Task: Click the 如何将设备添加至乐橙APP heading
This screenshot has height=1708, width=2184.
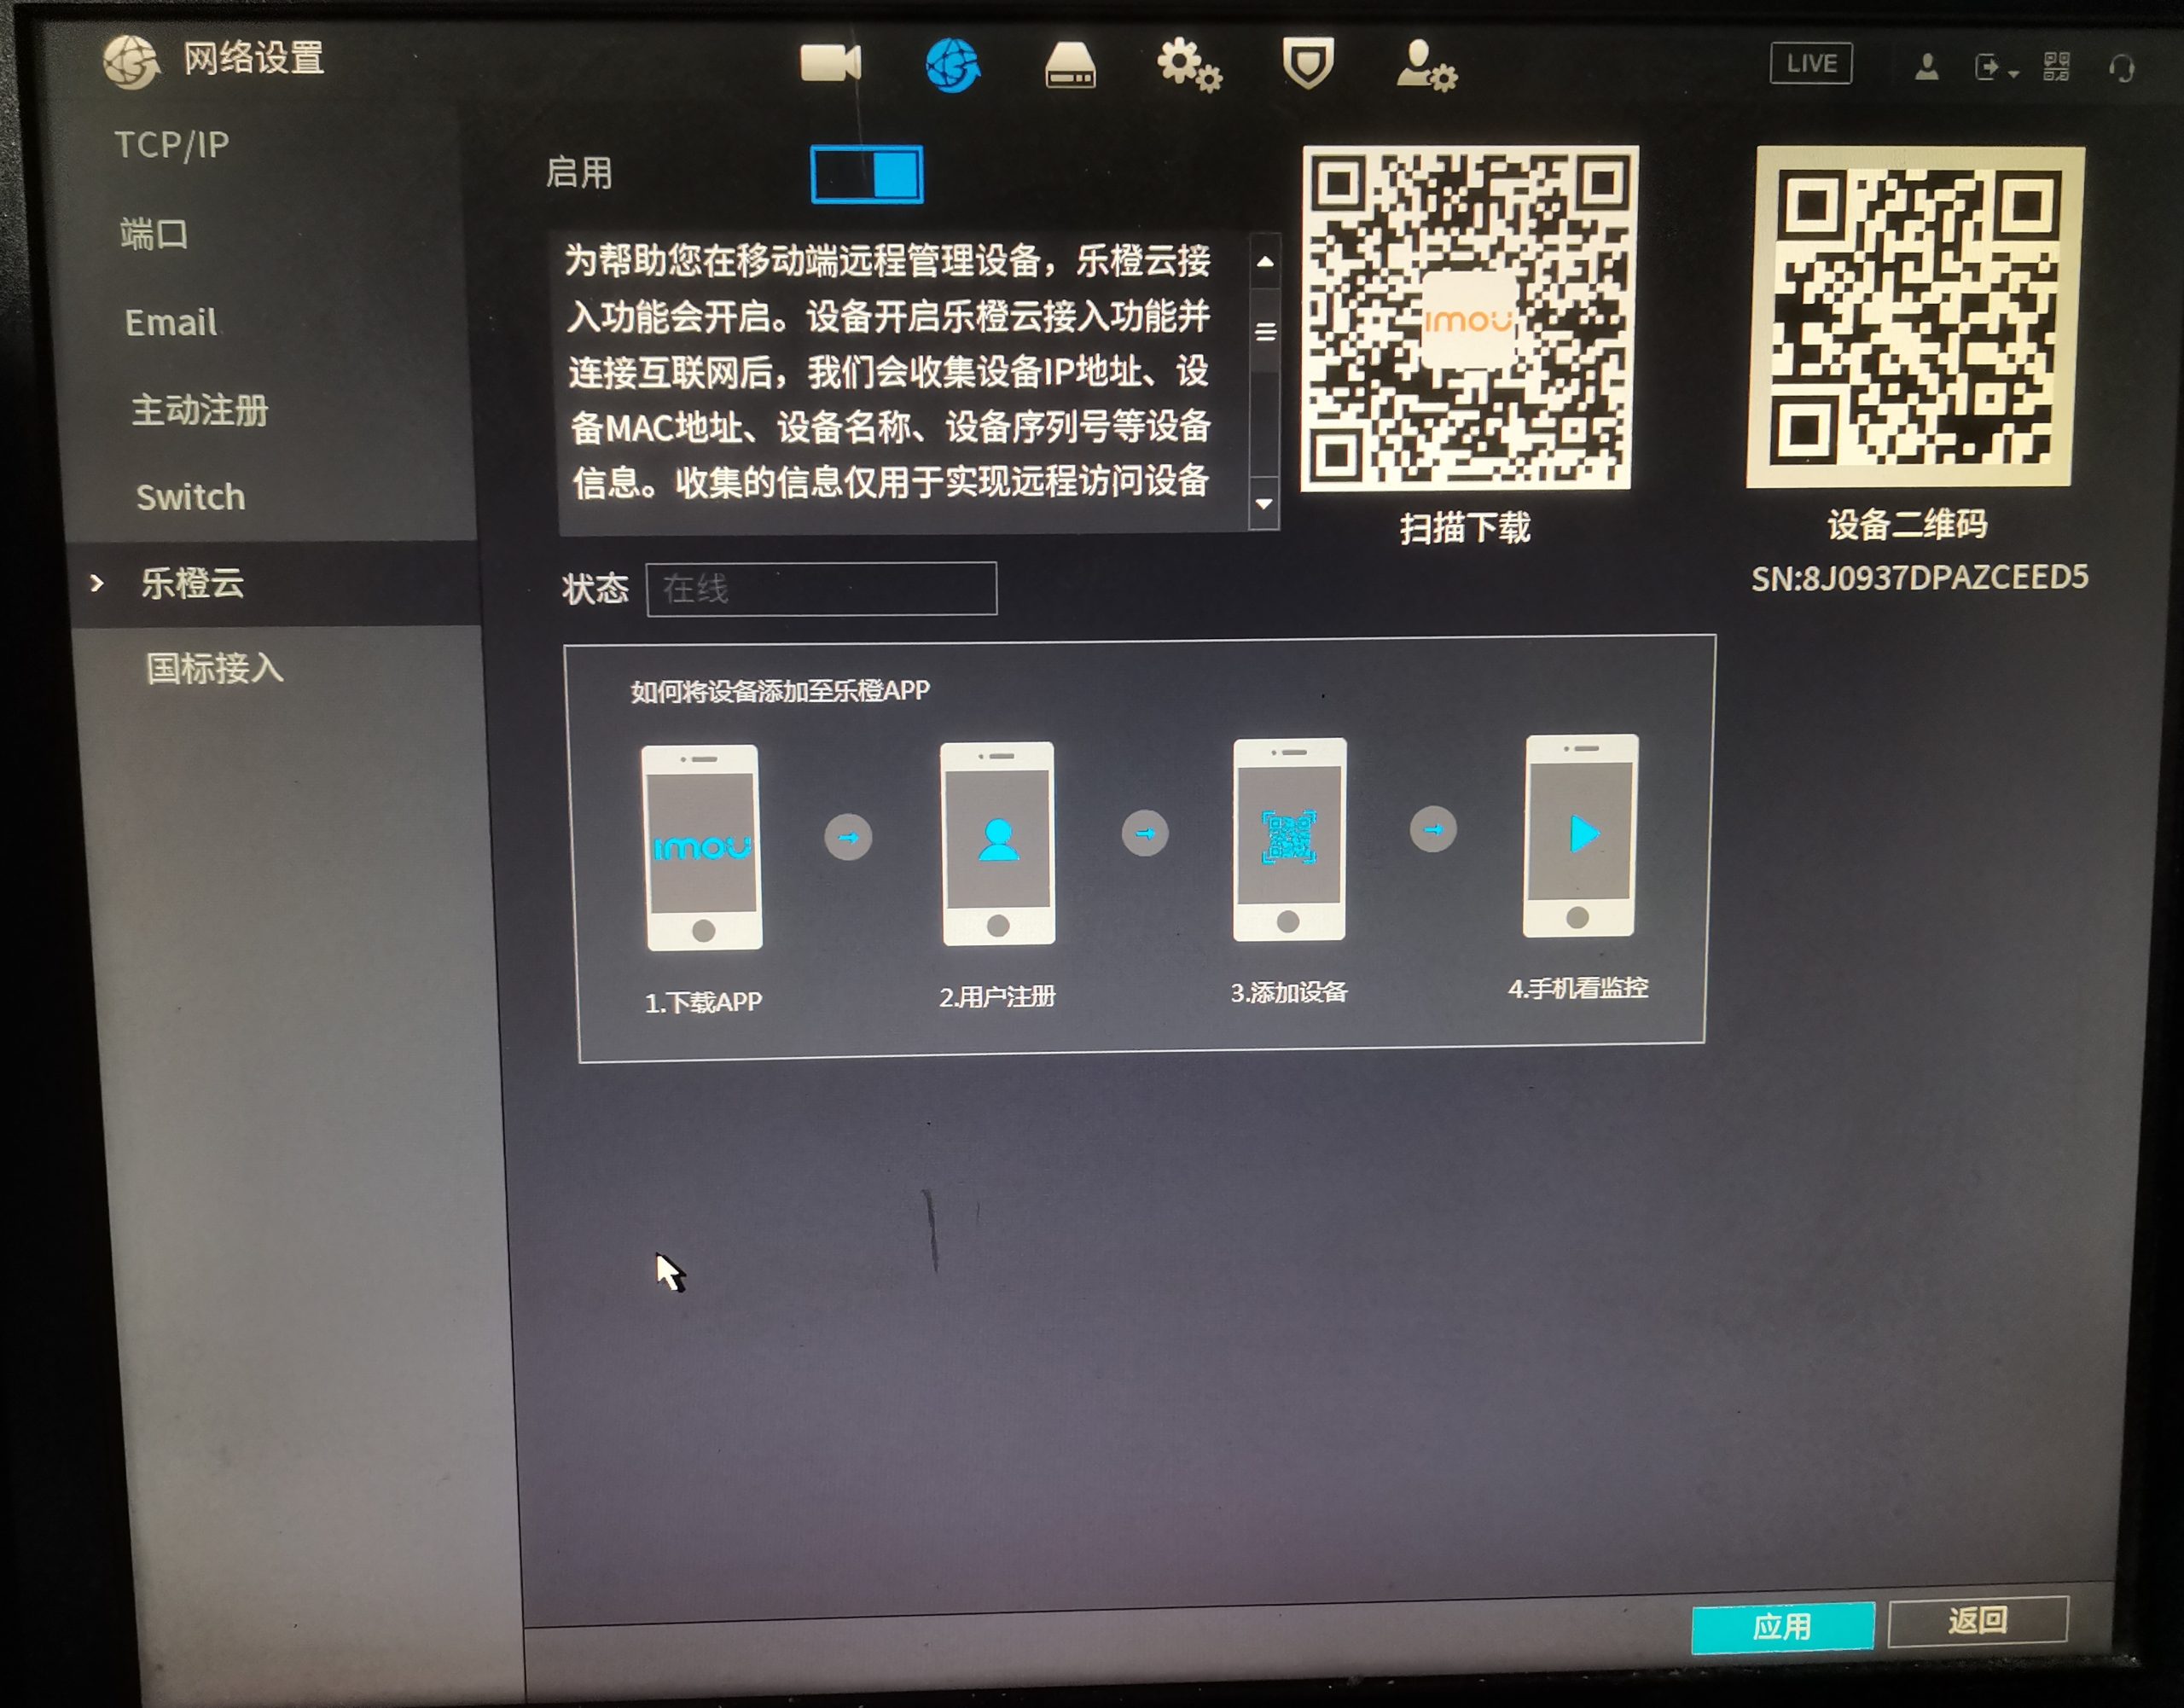Action: click(780, 691)
